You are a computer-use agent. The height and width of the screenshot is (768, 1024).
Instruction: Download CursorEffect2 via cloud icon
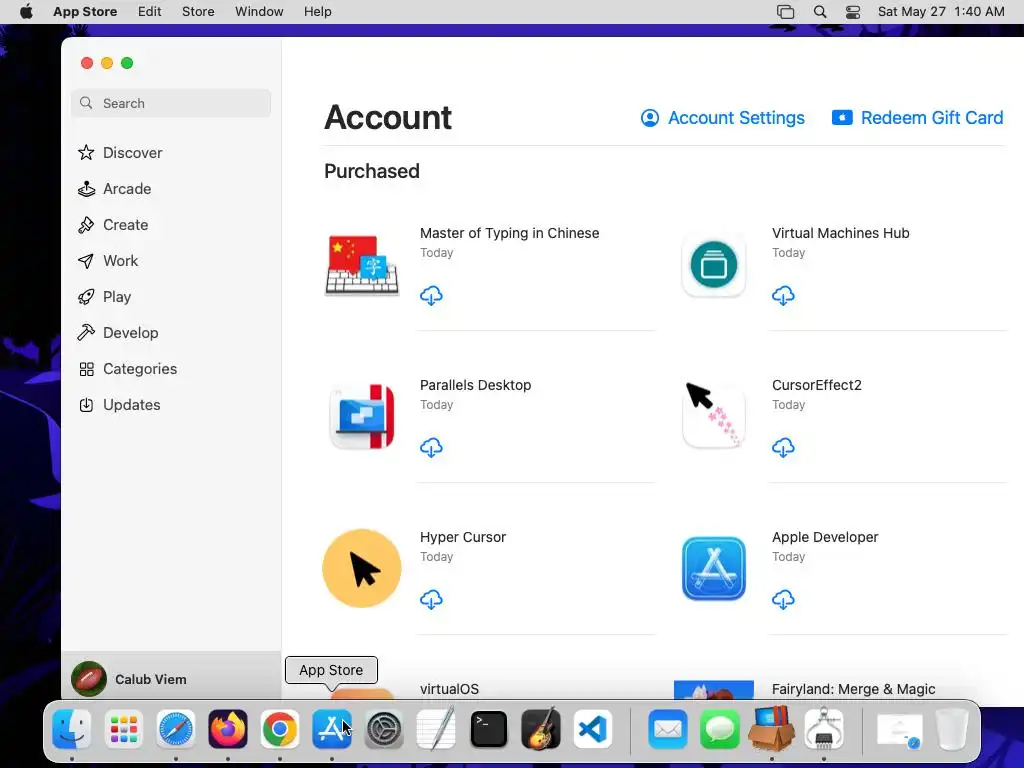783,448
